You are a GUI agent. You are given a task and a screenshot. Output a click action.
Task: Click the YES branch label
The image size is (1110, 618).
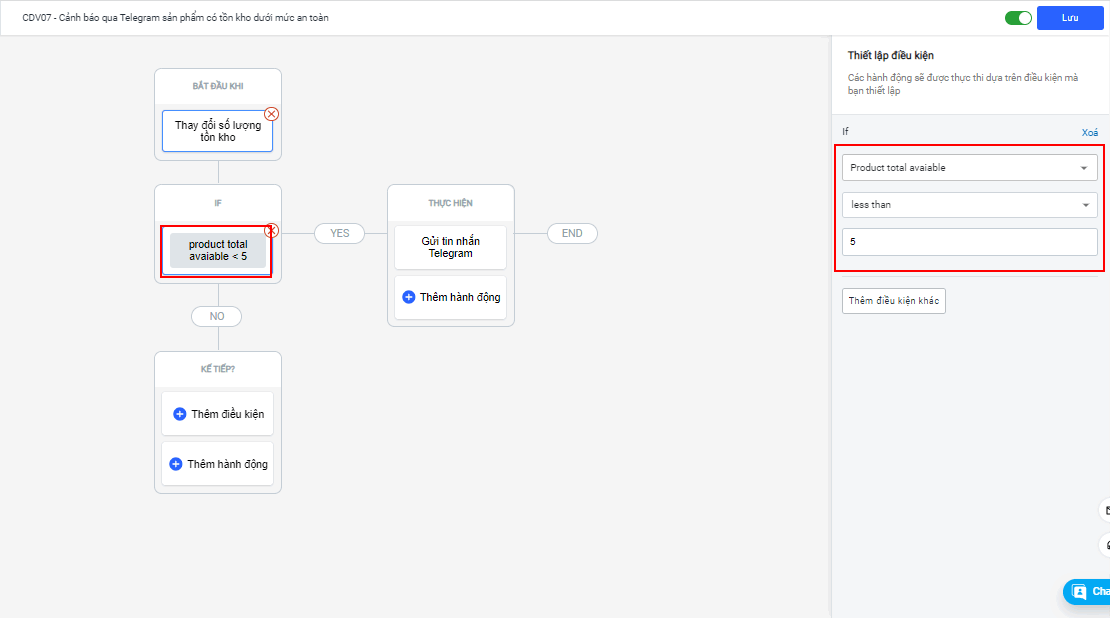click(x=340, y=233)
